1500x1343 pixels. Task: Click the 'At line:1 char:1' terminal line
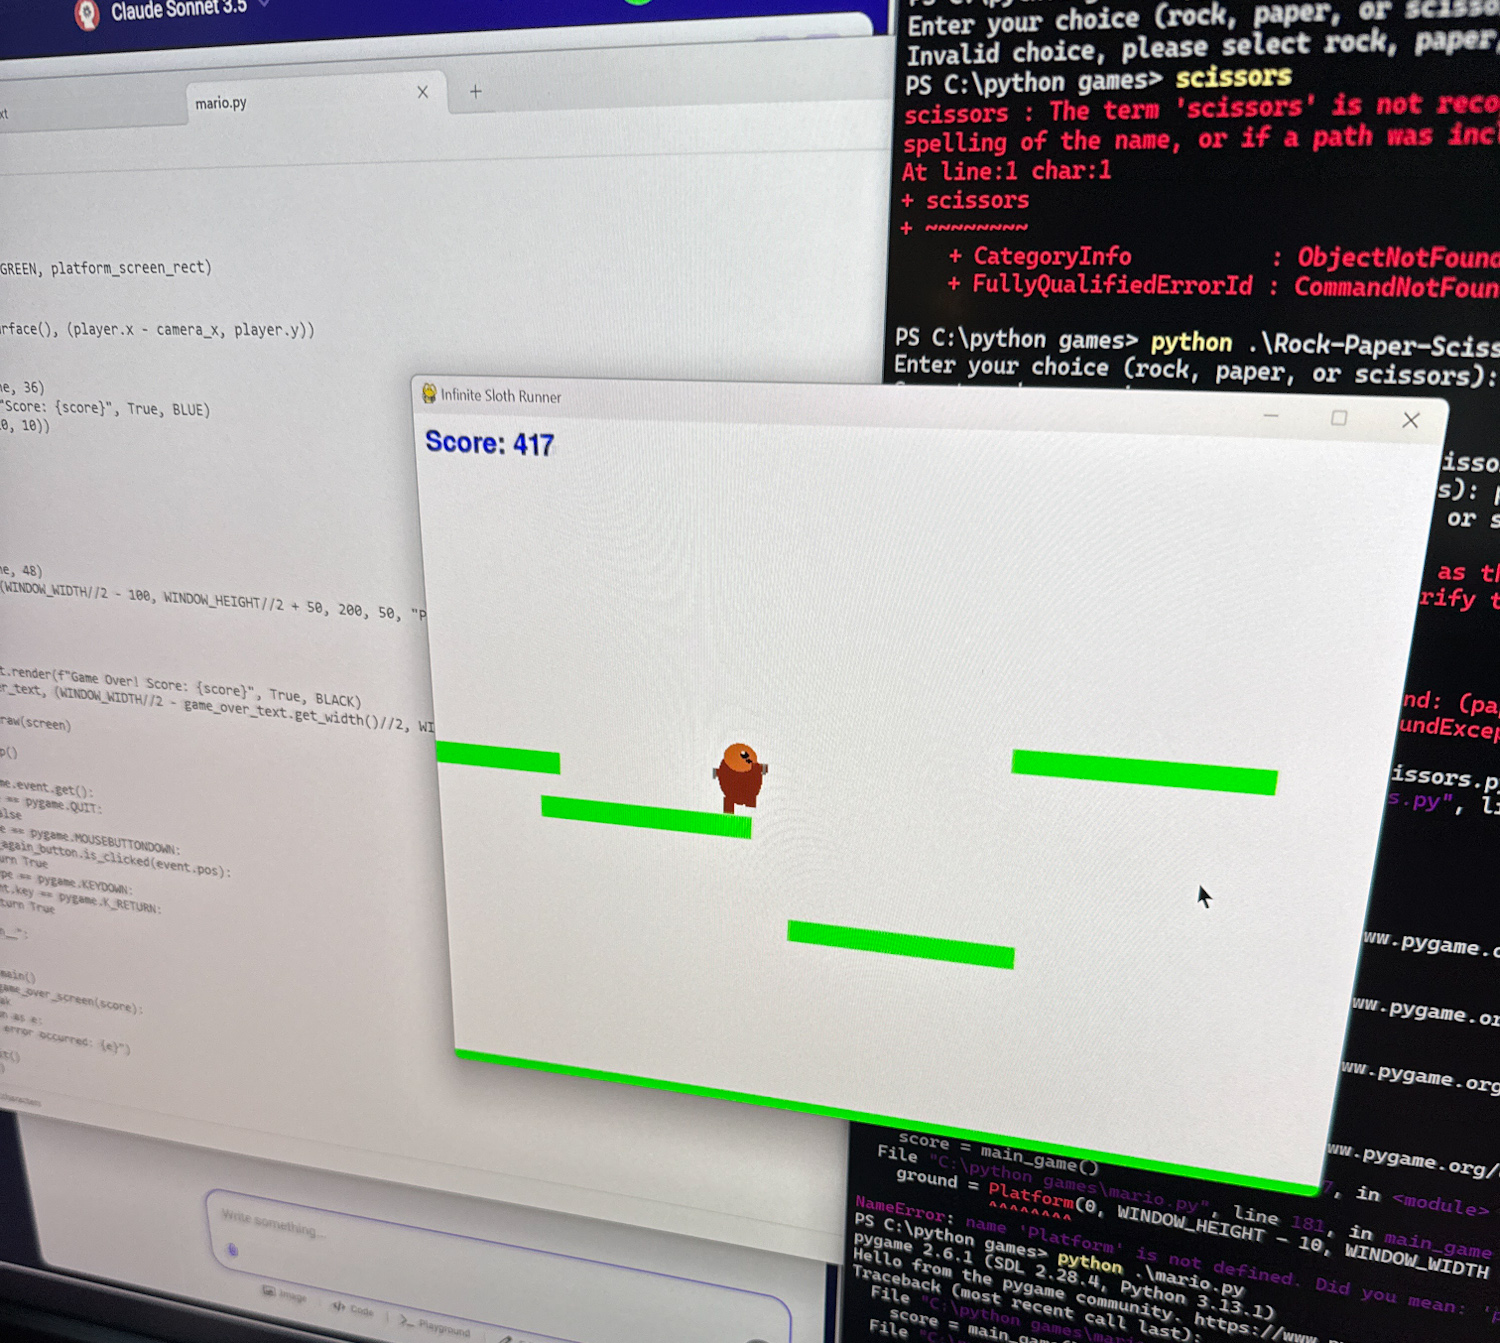[x=1006, y=171]
